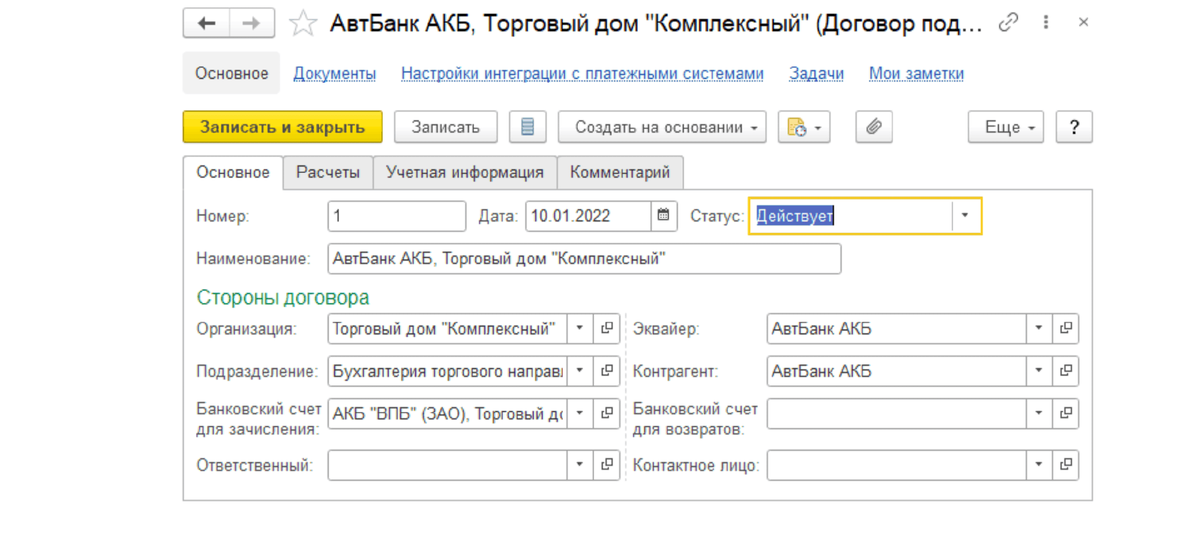Screen dimensions: 1200x540
Task: Click the Эквайер field value АвтБанк АКБ
Action: pos(822,328)
